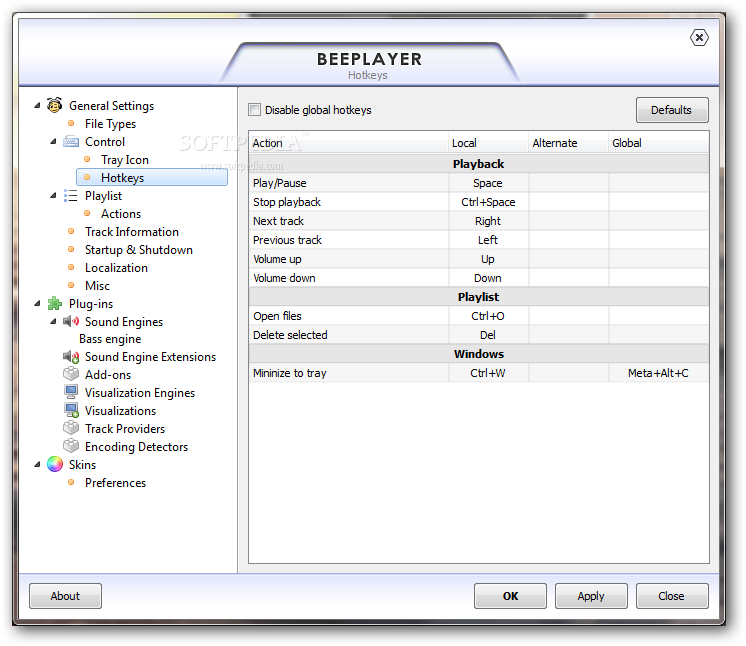Click the About button

click(x=65, y=596)
